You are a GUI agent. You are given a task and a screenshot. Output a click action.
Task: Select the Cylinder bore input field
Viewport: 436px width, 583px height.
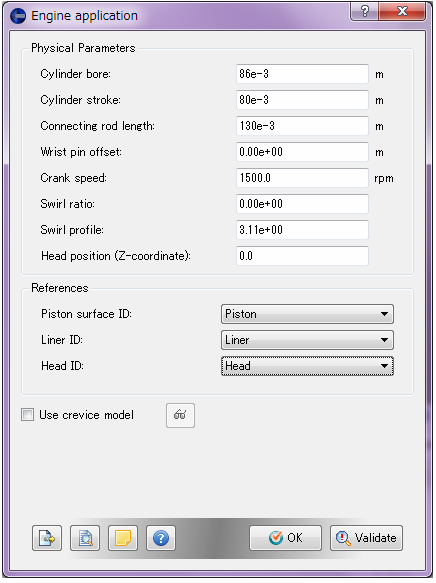pyautogui.click(x=302, y=74)
